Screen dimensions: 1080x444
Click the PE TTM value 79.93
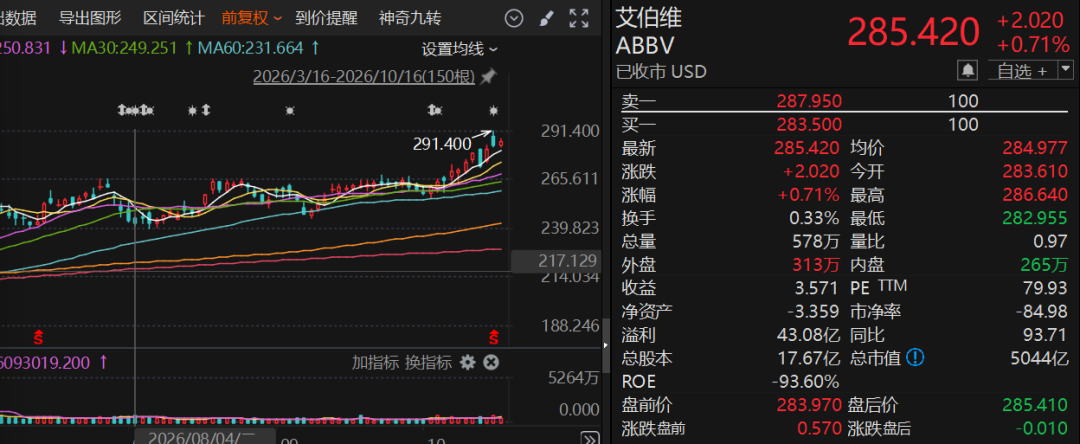coord(1046,288)
